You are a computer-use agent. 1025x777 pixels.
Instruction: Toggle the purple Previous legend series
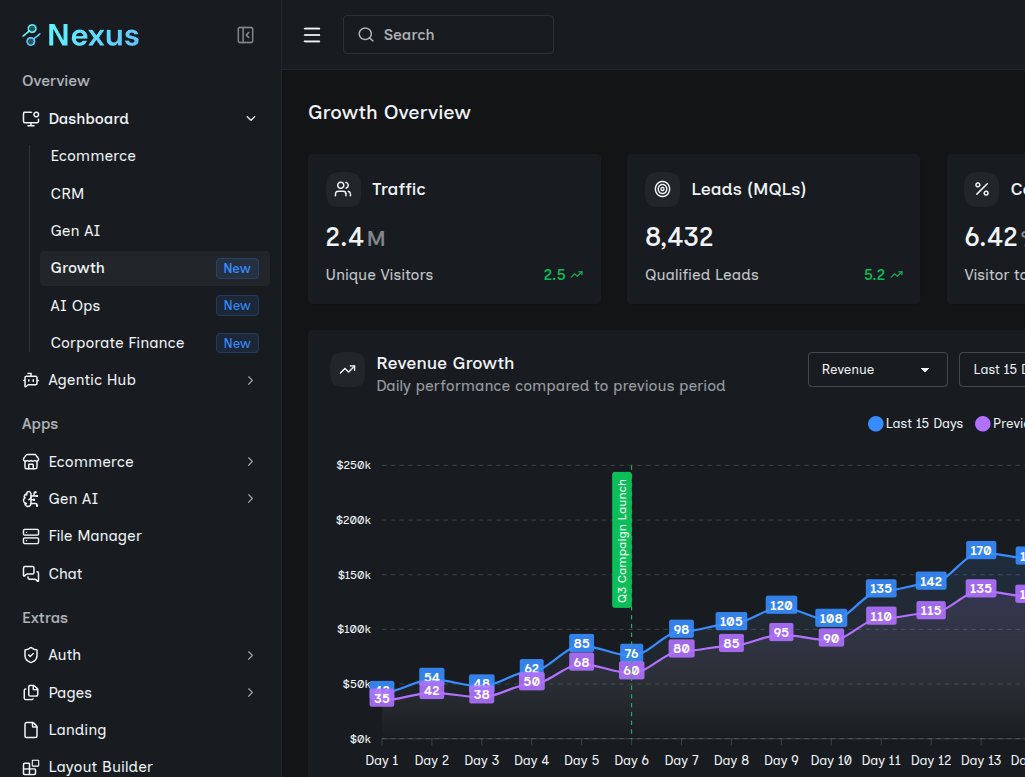point(1000,424)
